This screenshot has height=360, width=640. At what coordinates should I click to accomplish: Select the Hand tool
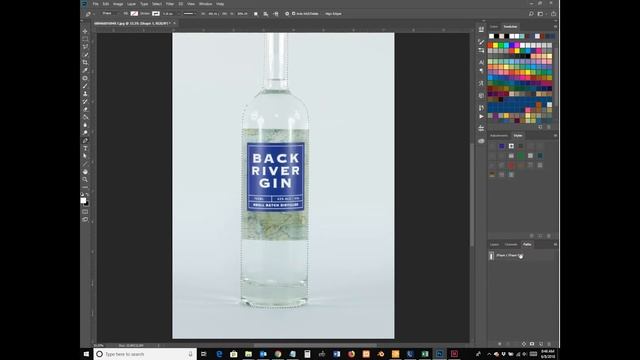[x=85, y=171]
